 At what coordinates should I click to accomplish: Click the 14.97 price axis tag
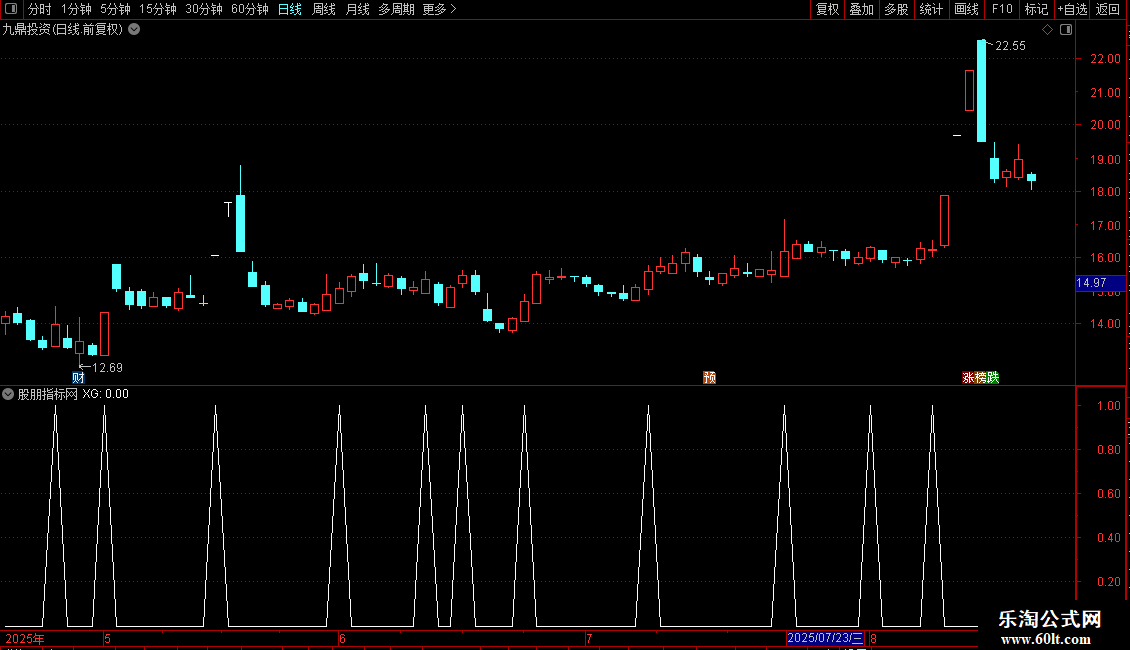coord(1100,283)
